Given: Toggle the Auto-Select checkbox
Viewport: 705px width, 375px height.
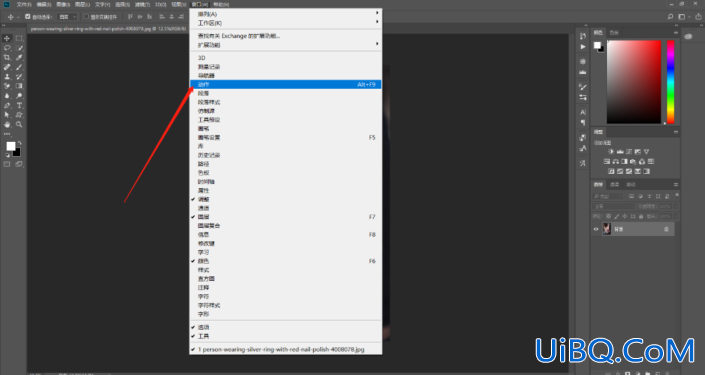Looking at the screenshot, I should 27,17.
